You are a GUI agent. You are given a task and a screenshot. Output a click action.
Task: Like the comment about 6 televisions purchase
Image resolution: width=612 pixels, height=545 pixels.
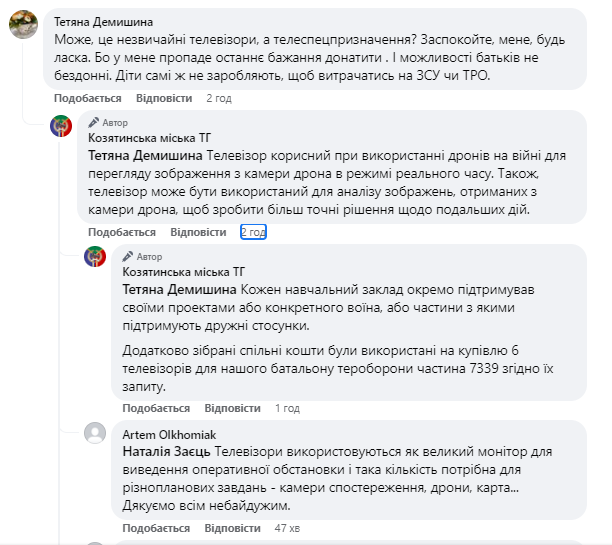[x=156, y=408]
